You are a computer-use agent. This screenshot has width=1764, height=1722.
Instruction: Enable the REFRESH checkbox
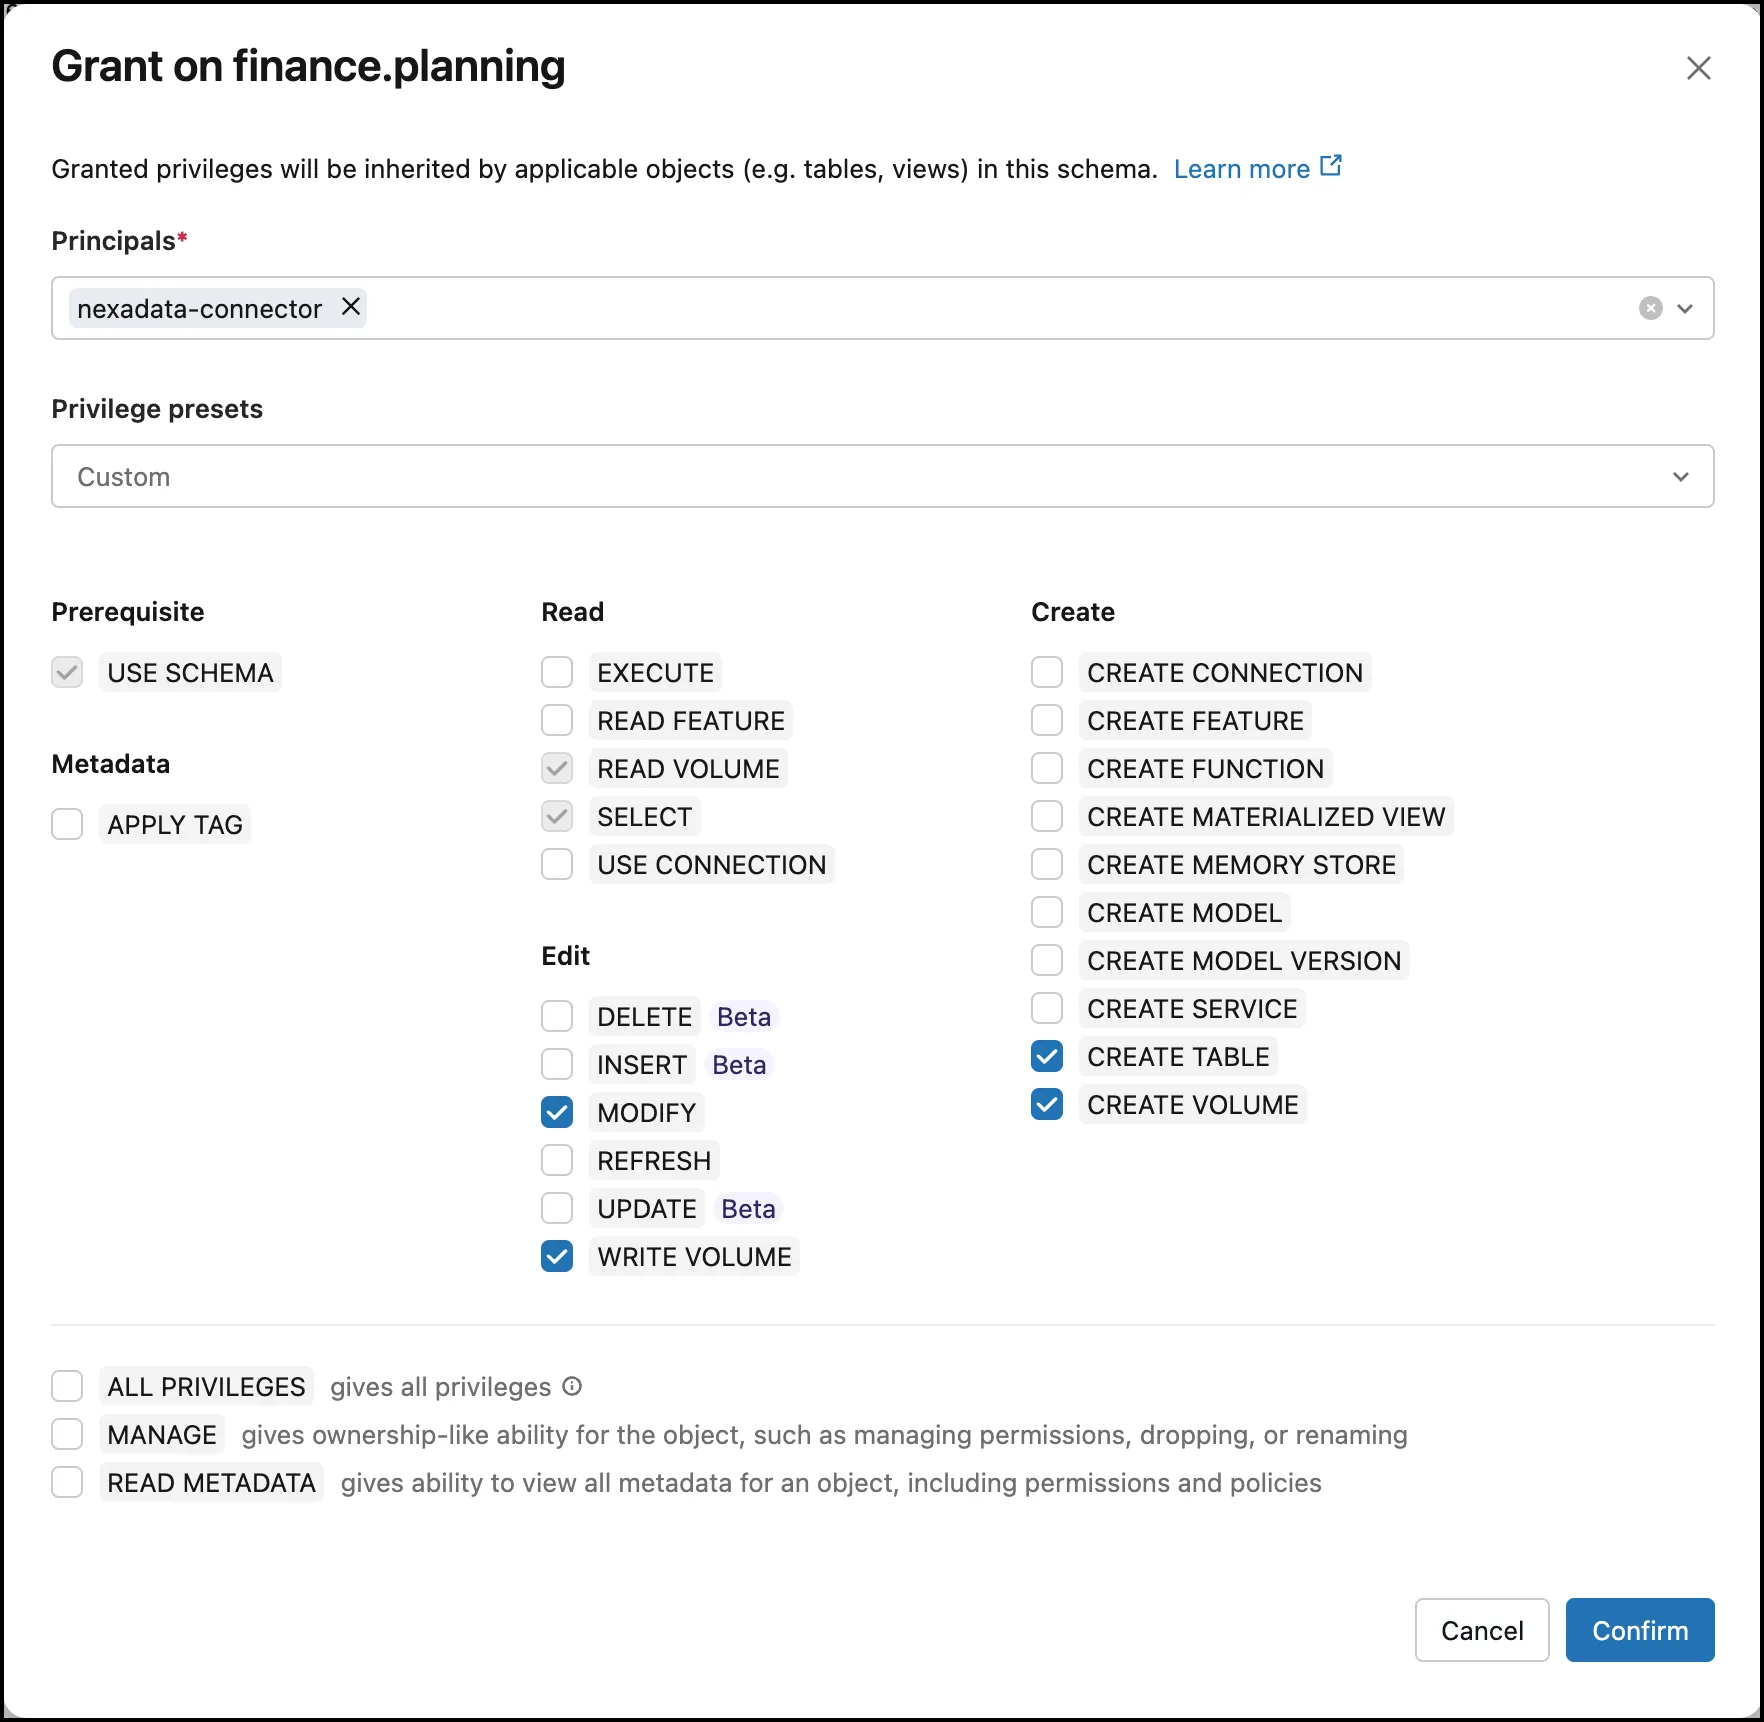[557, 1160]
